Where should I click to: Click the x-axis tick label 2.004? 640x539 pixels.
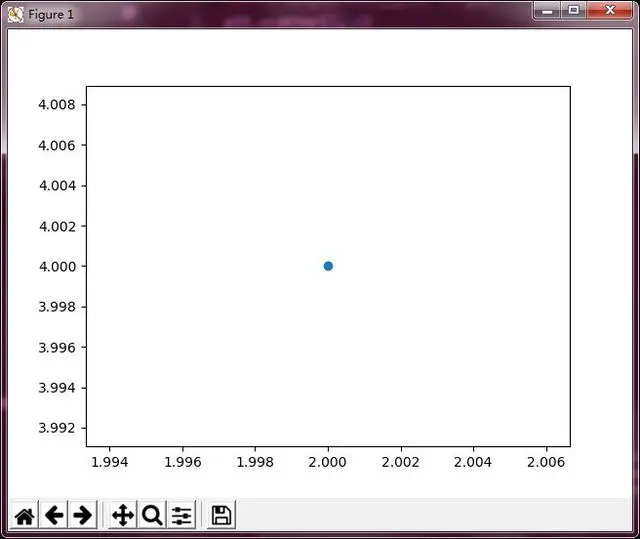pyautogui.click(x=473, y=462)
